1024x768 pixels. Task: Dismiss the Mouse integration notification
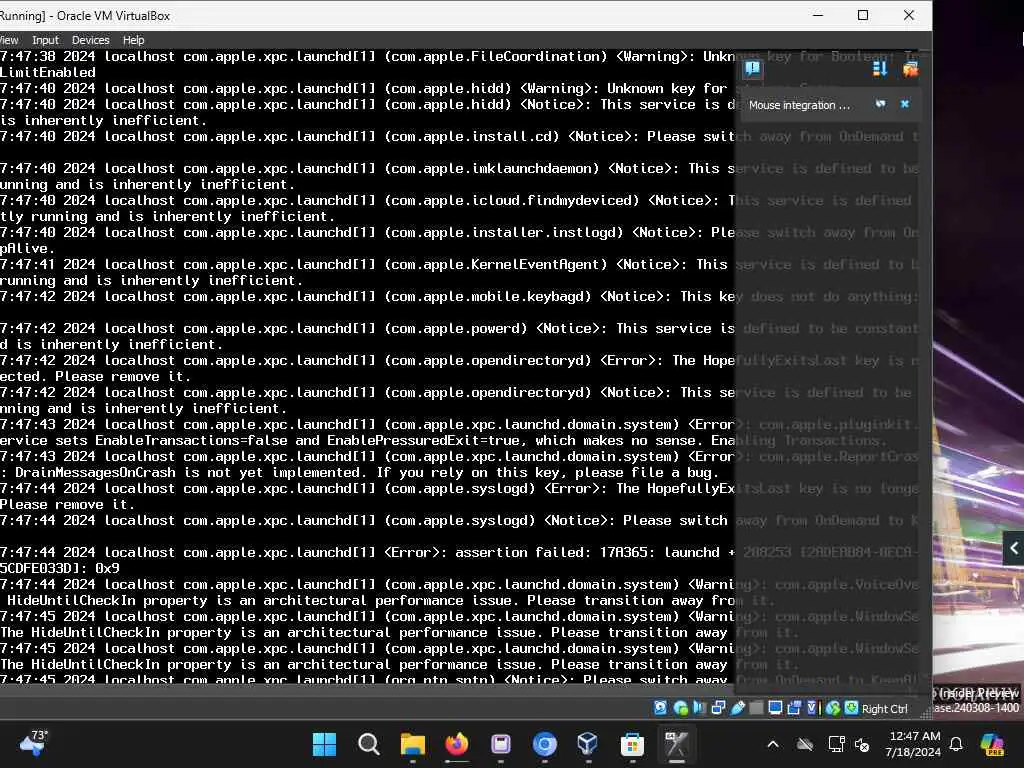click(904, 104)
